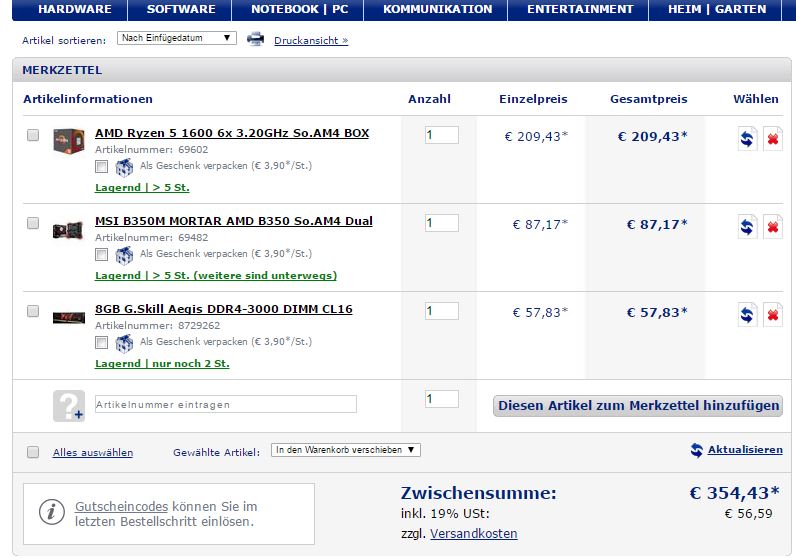Click VAT amount € 56,59

(x=748, y=514)
